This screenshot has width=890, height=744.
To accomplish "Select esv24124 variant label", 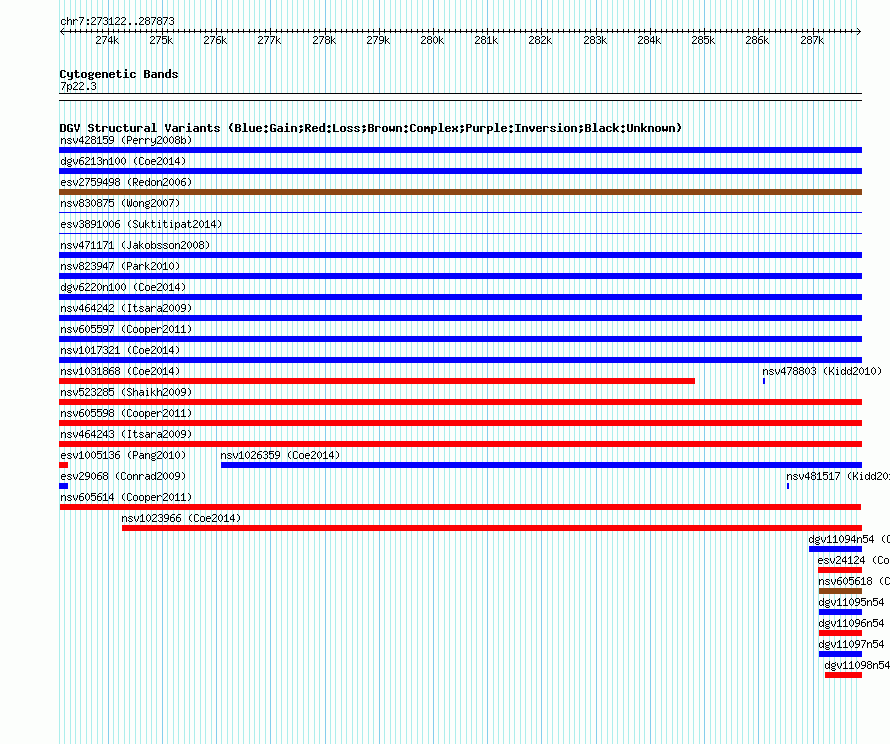I will click(854, 560).
